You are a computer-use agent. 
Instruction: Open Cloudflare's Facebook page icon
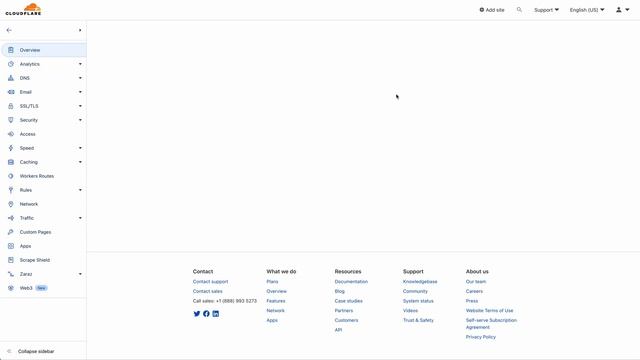pyautogui.click(x=206, y=313)
